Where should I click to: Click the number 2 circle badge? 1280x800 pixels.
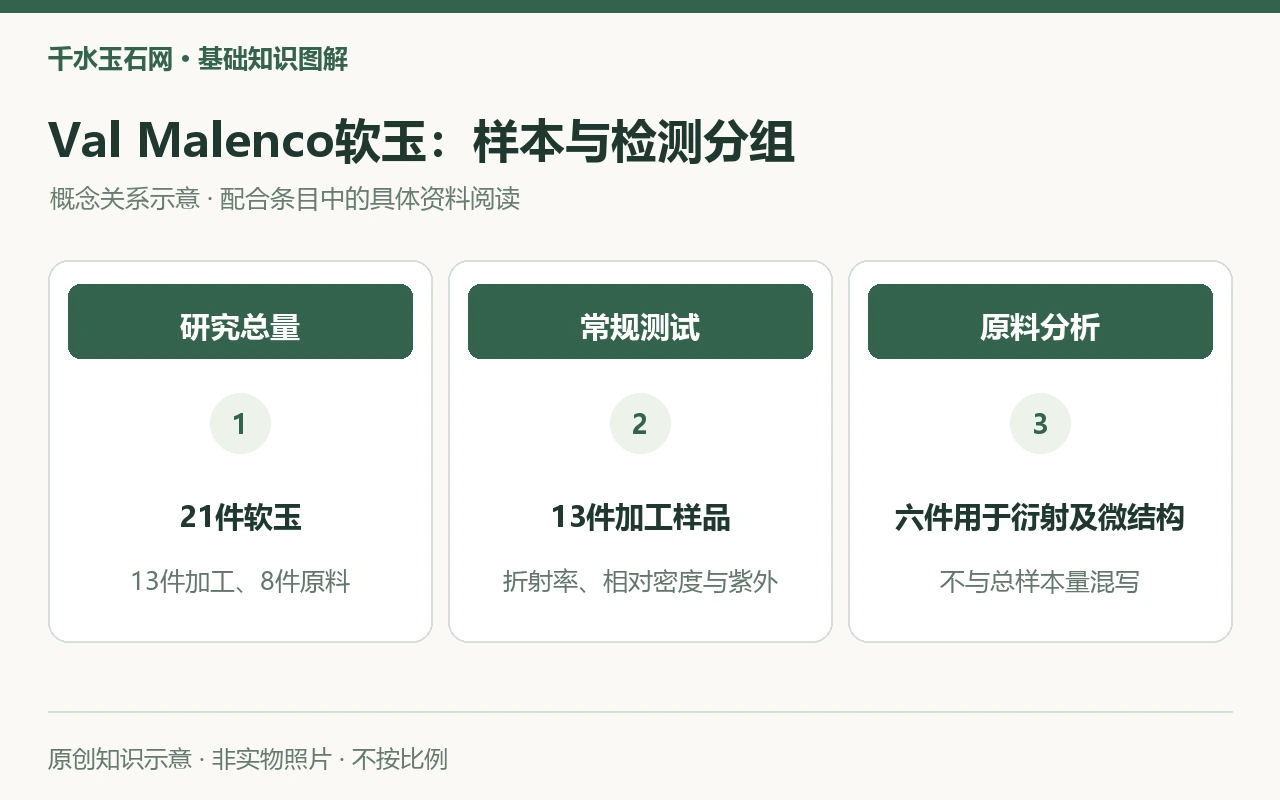point(640,424)
